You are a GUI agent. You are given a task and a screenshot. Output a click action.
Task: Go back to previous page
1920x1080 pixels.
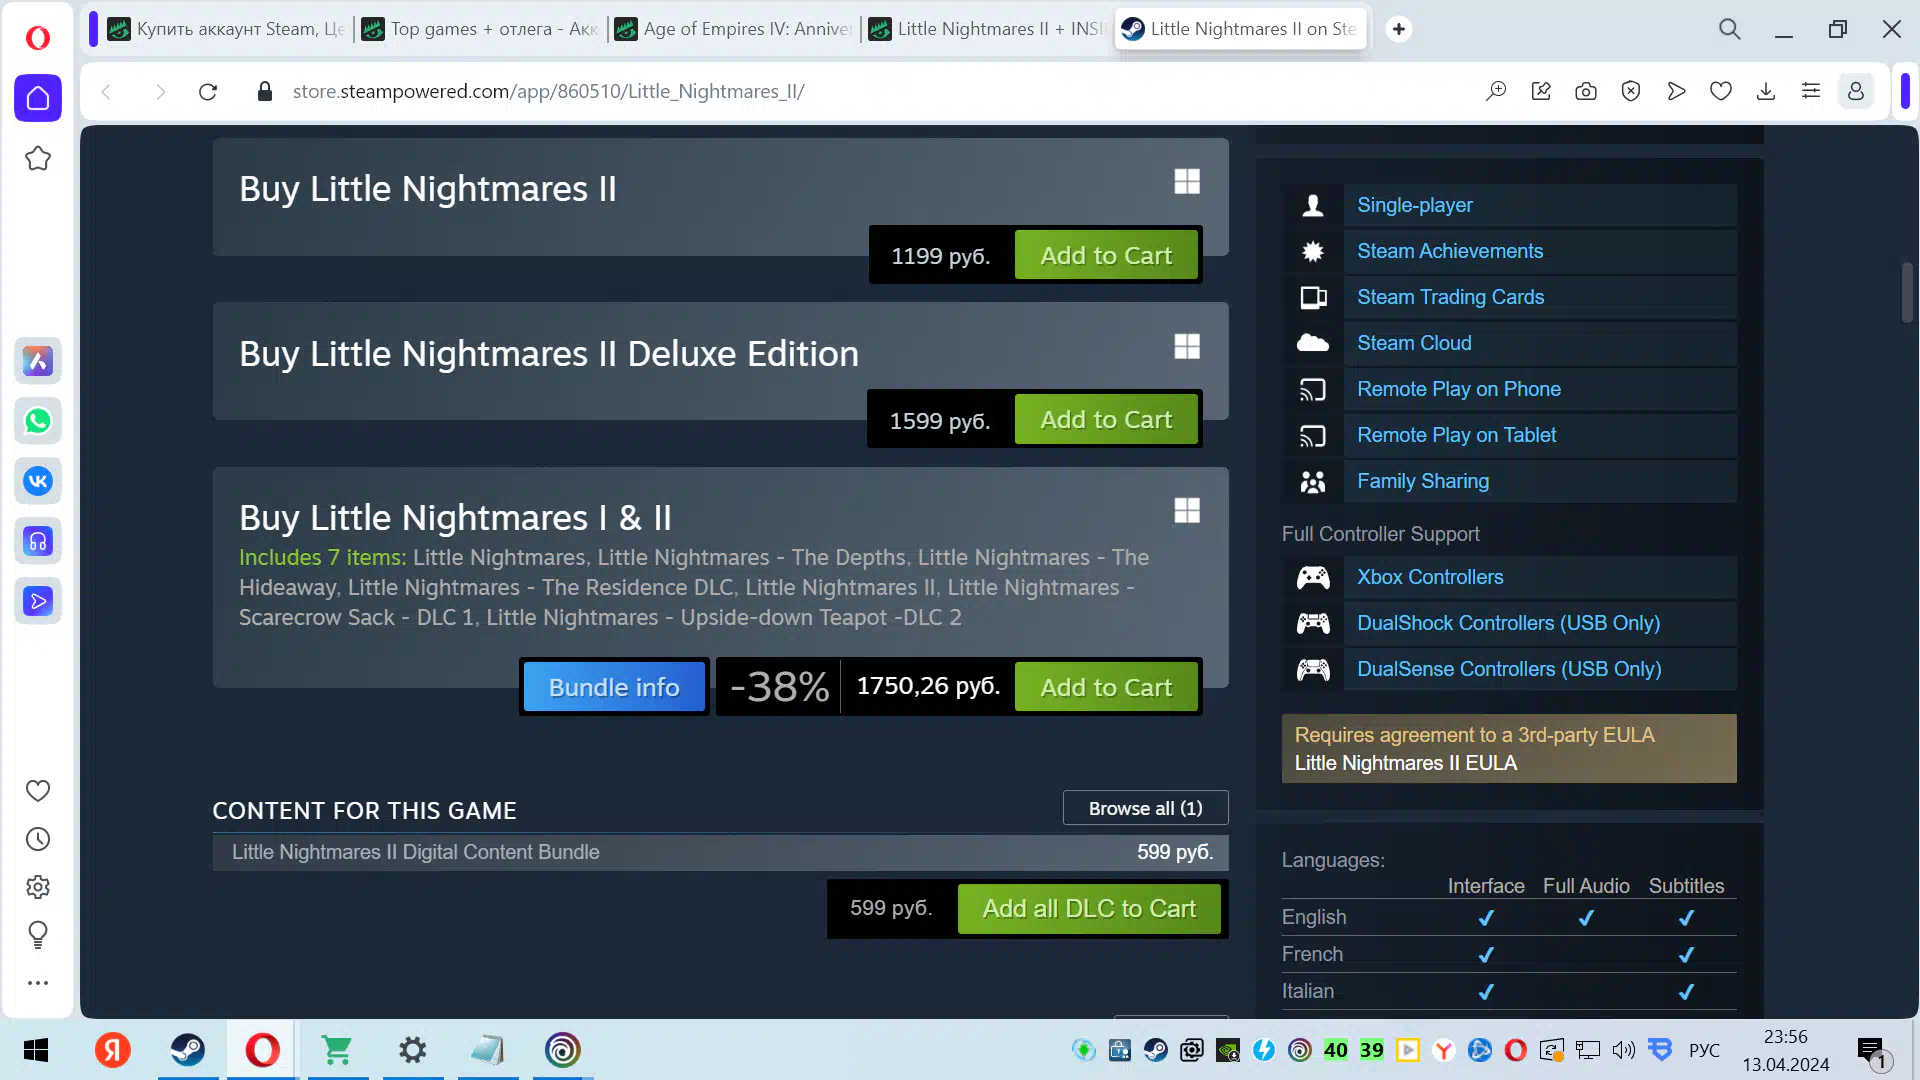106,92
